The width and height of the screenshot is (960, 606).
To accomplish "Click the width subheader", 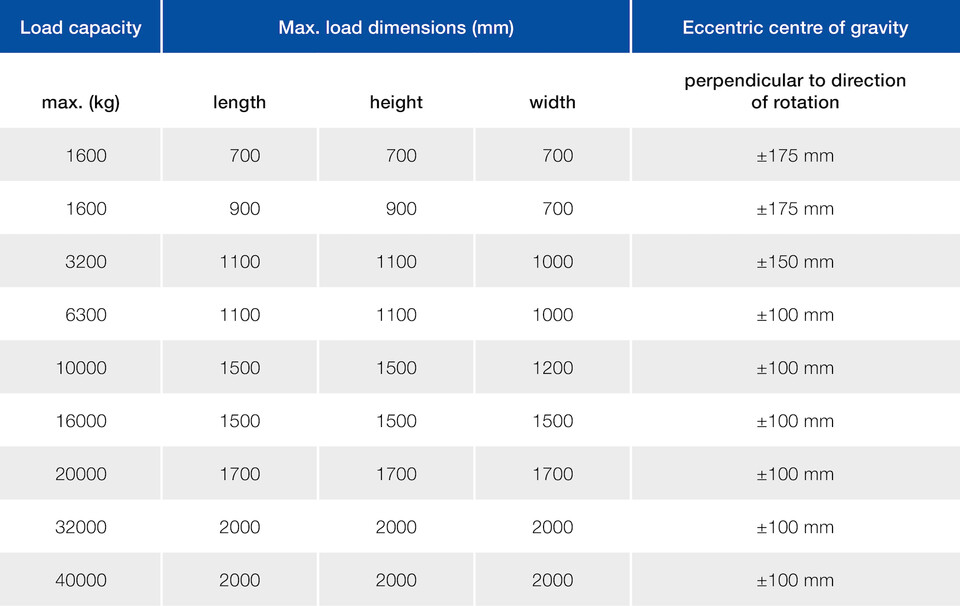I will click(552, 102).
